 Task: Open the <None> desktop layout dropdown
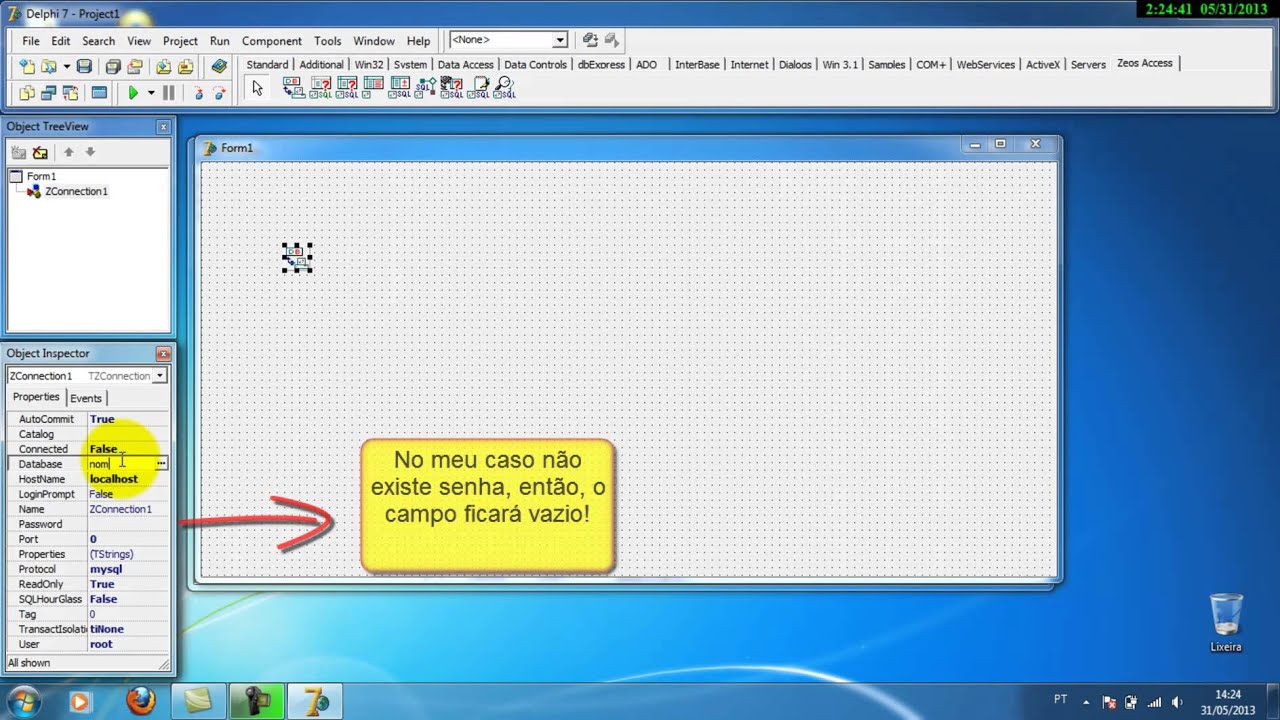[x=560, y=40]
